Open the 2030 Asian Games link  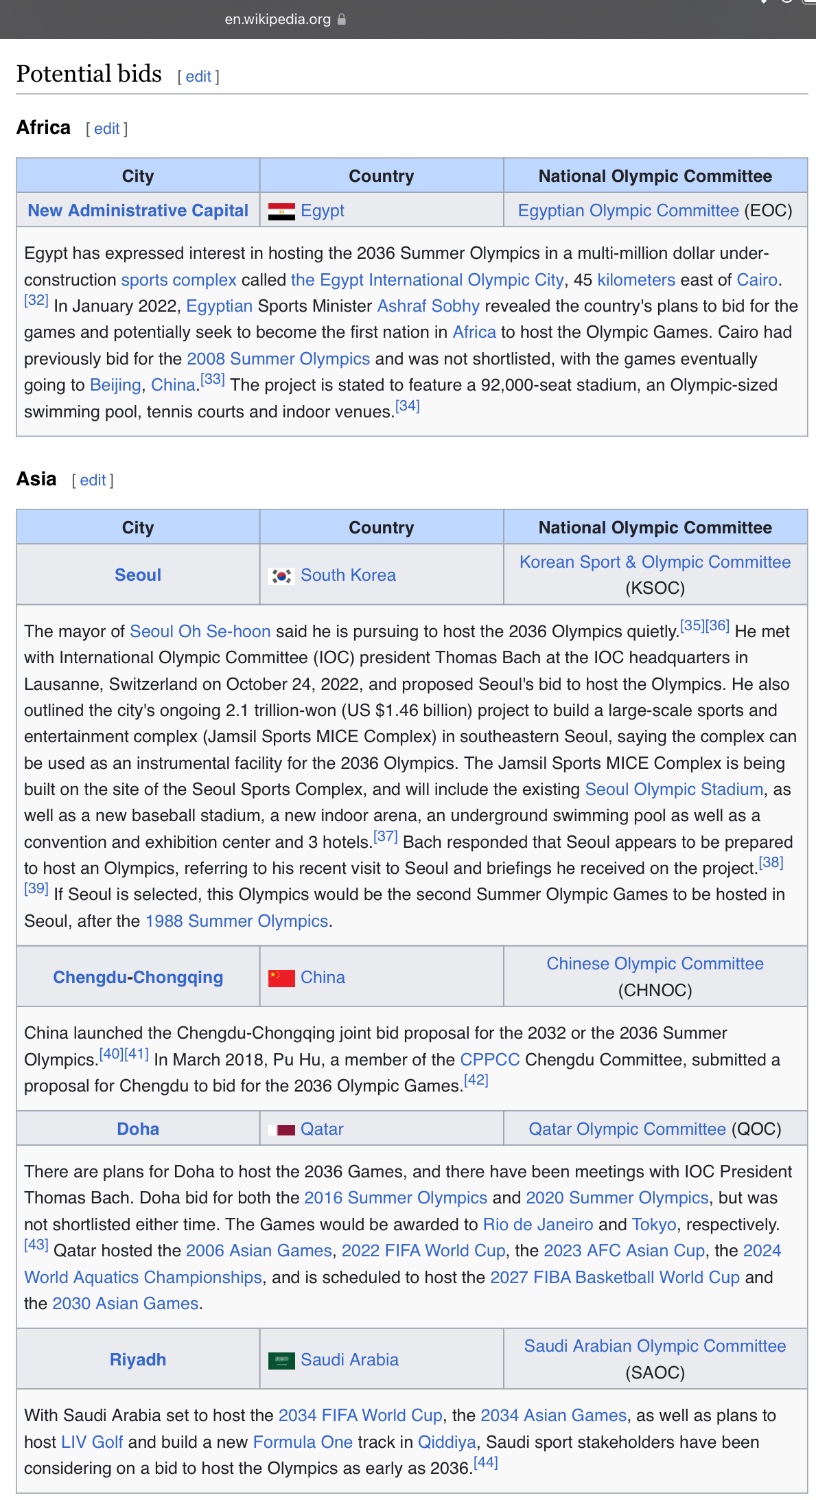pyautogui.click(x=126, y=1303)
